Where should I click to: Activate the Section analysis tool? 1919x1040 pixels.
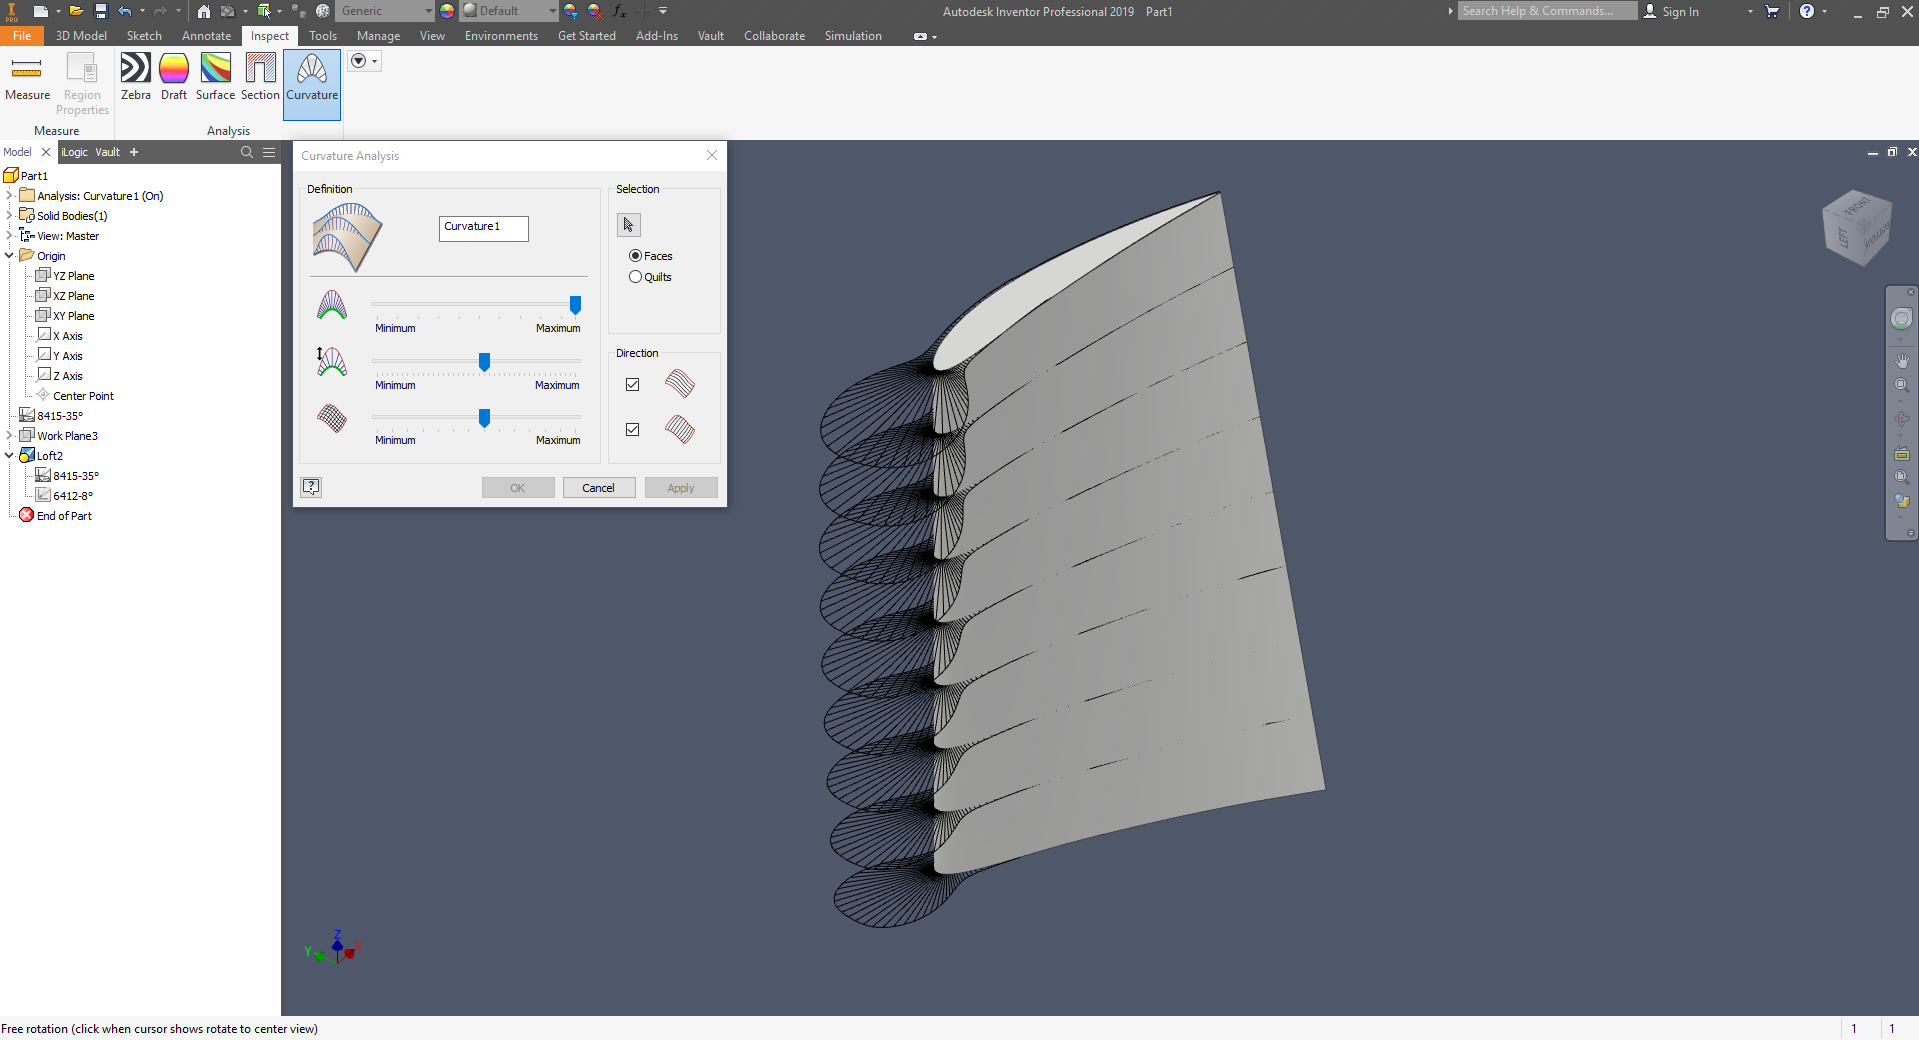coord(260,77)
